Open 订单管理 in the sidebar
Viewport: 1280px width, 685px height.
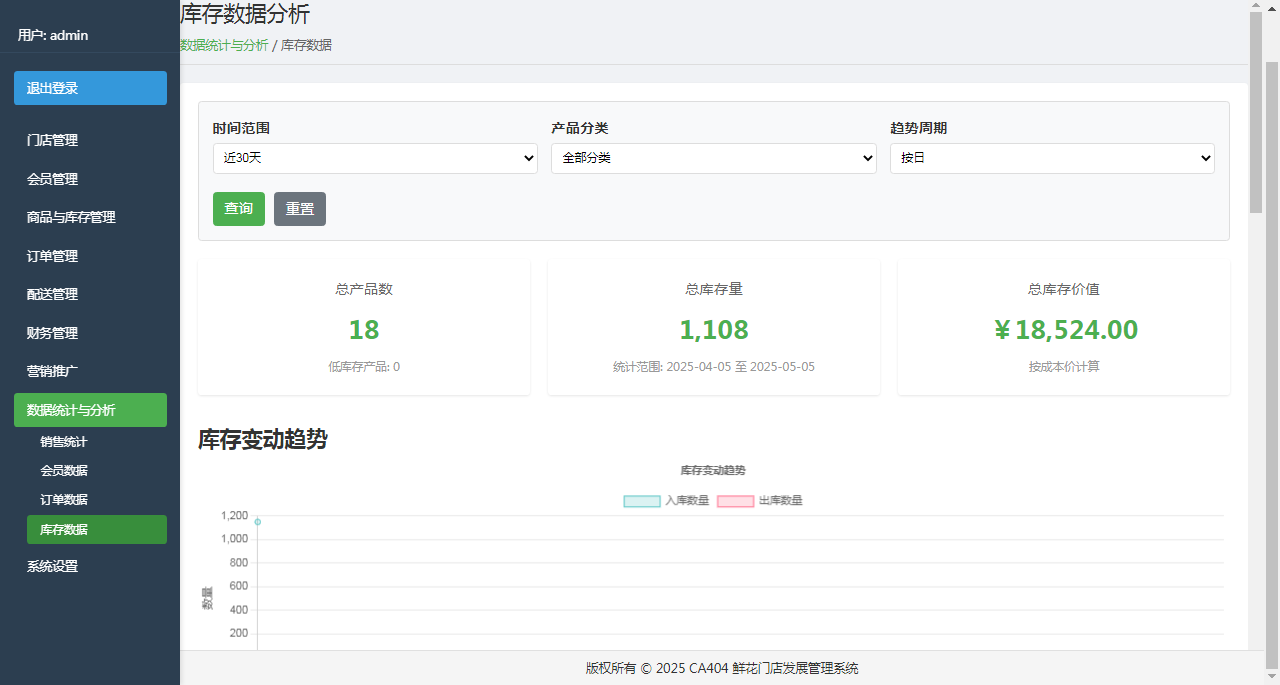click(90, 257)
